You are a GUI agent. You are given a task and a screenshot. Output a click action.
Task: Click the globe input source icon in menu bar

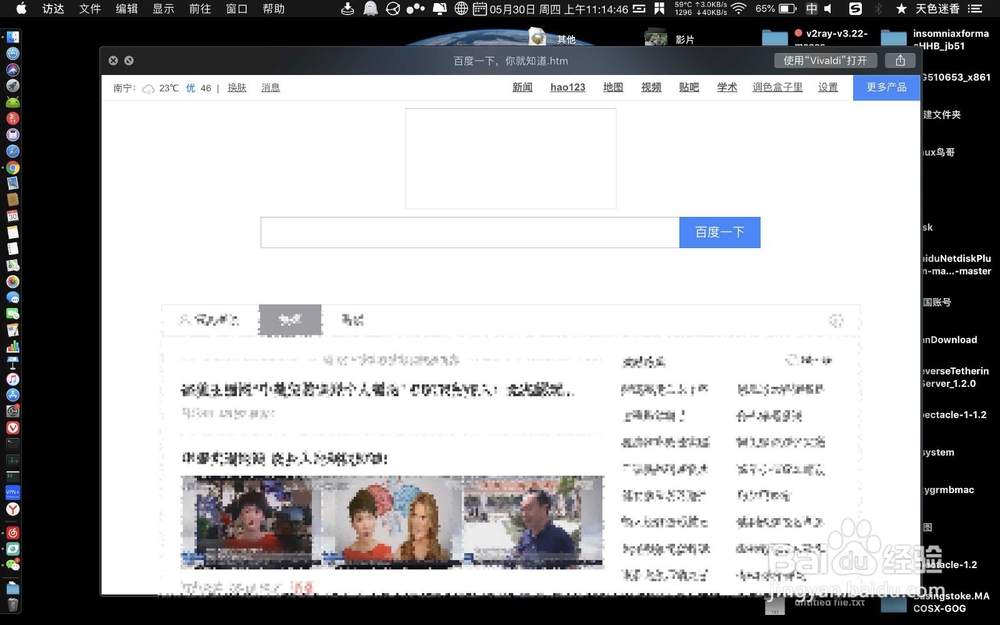461,9
